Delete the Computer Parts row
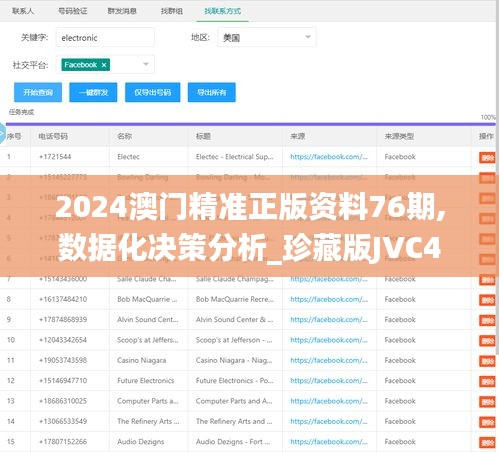Viewport: 499px width, 452px height. point(487,402)
